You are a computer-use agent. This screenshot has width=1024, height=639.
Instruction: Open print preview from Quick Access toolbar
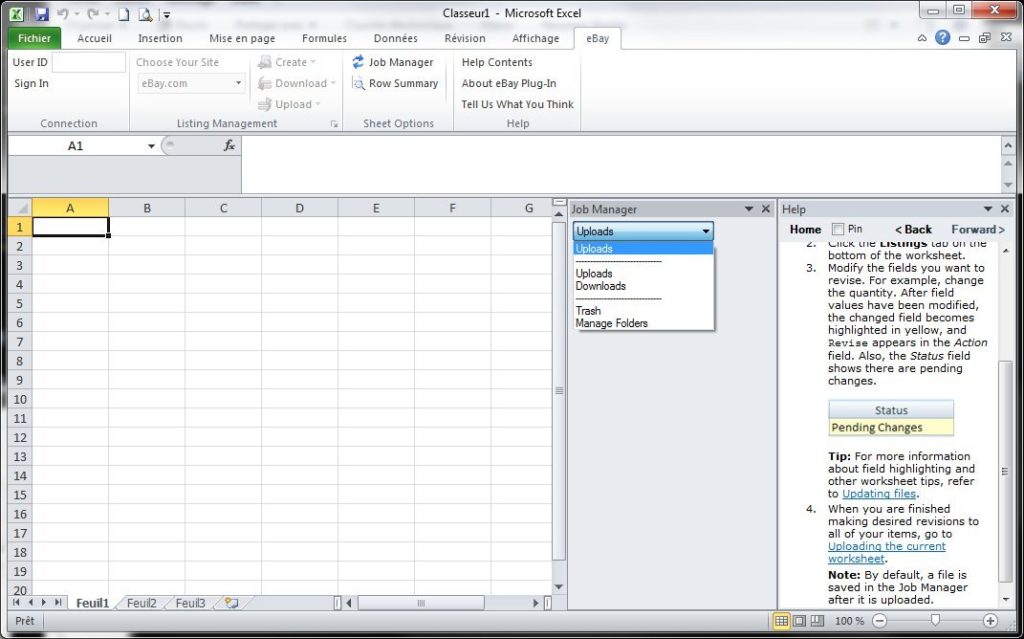click(x=145, y=14)
